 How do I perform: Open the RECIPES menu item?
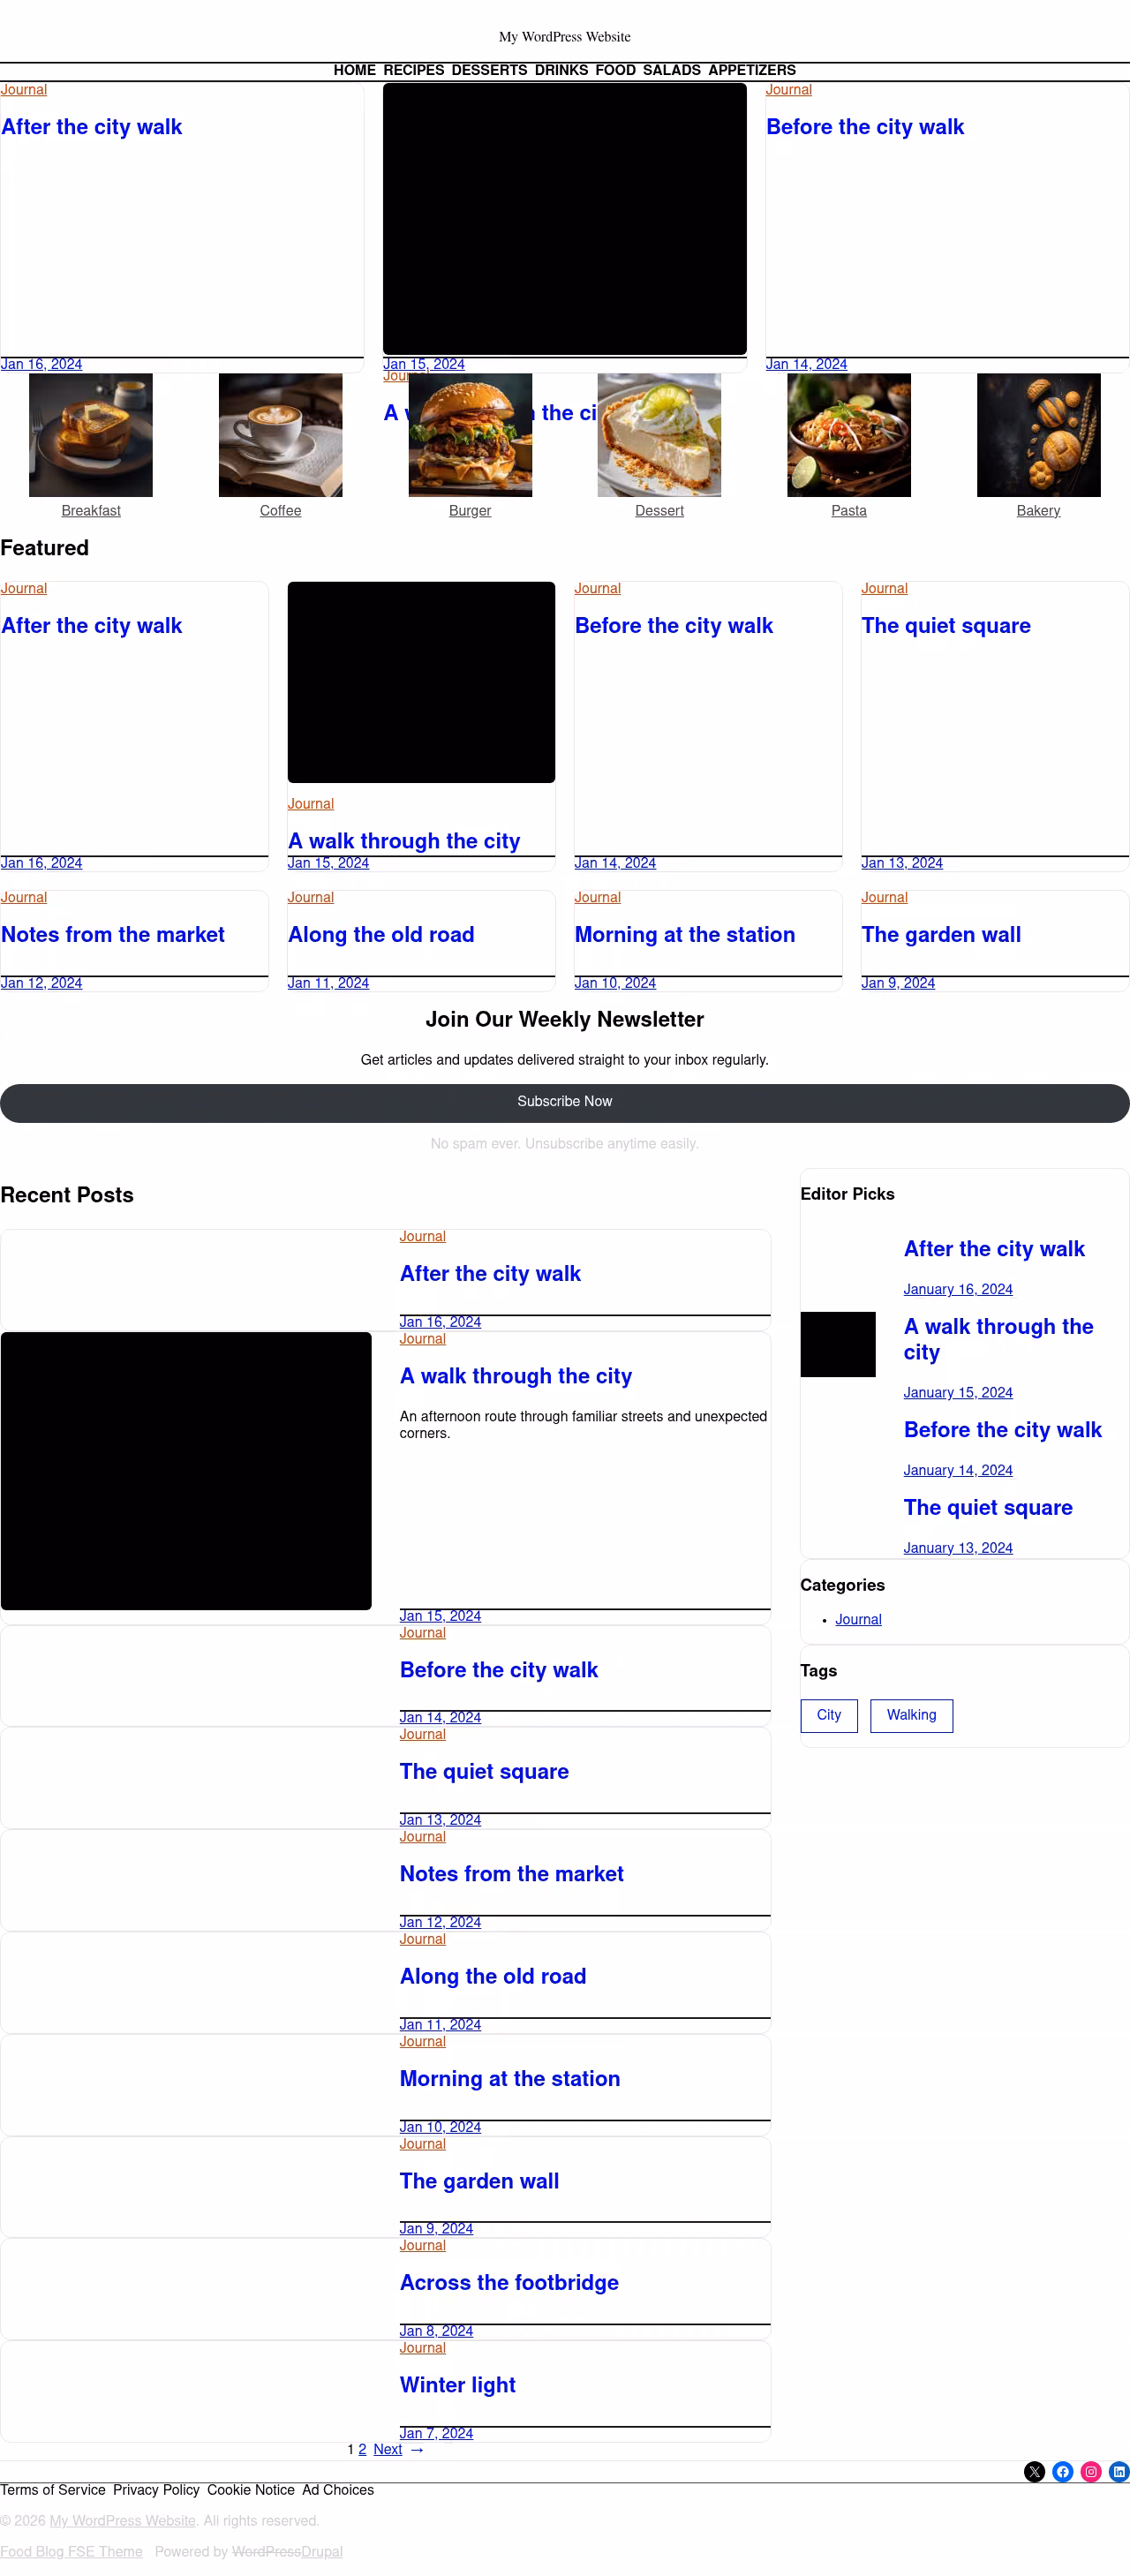point(414,70)
